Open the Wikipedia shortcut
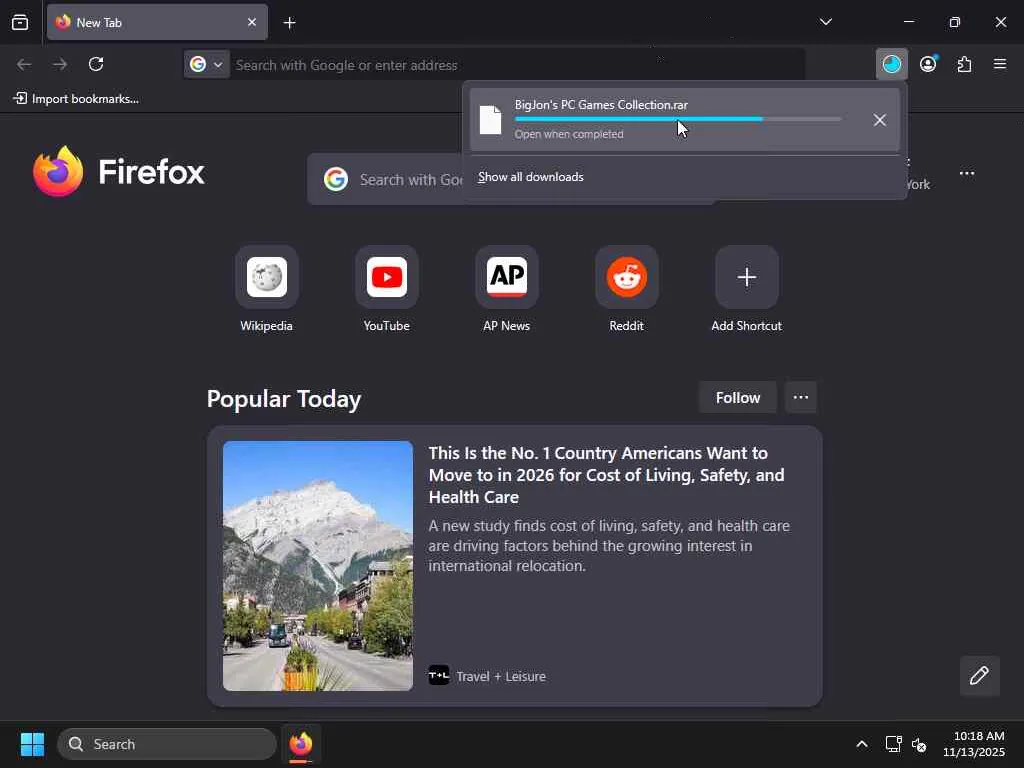This screenshot has height=768, width=1024. coord(266,289)
